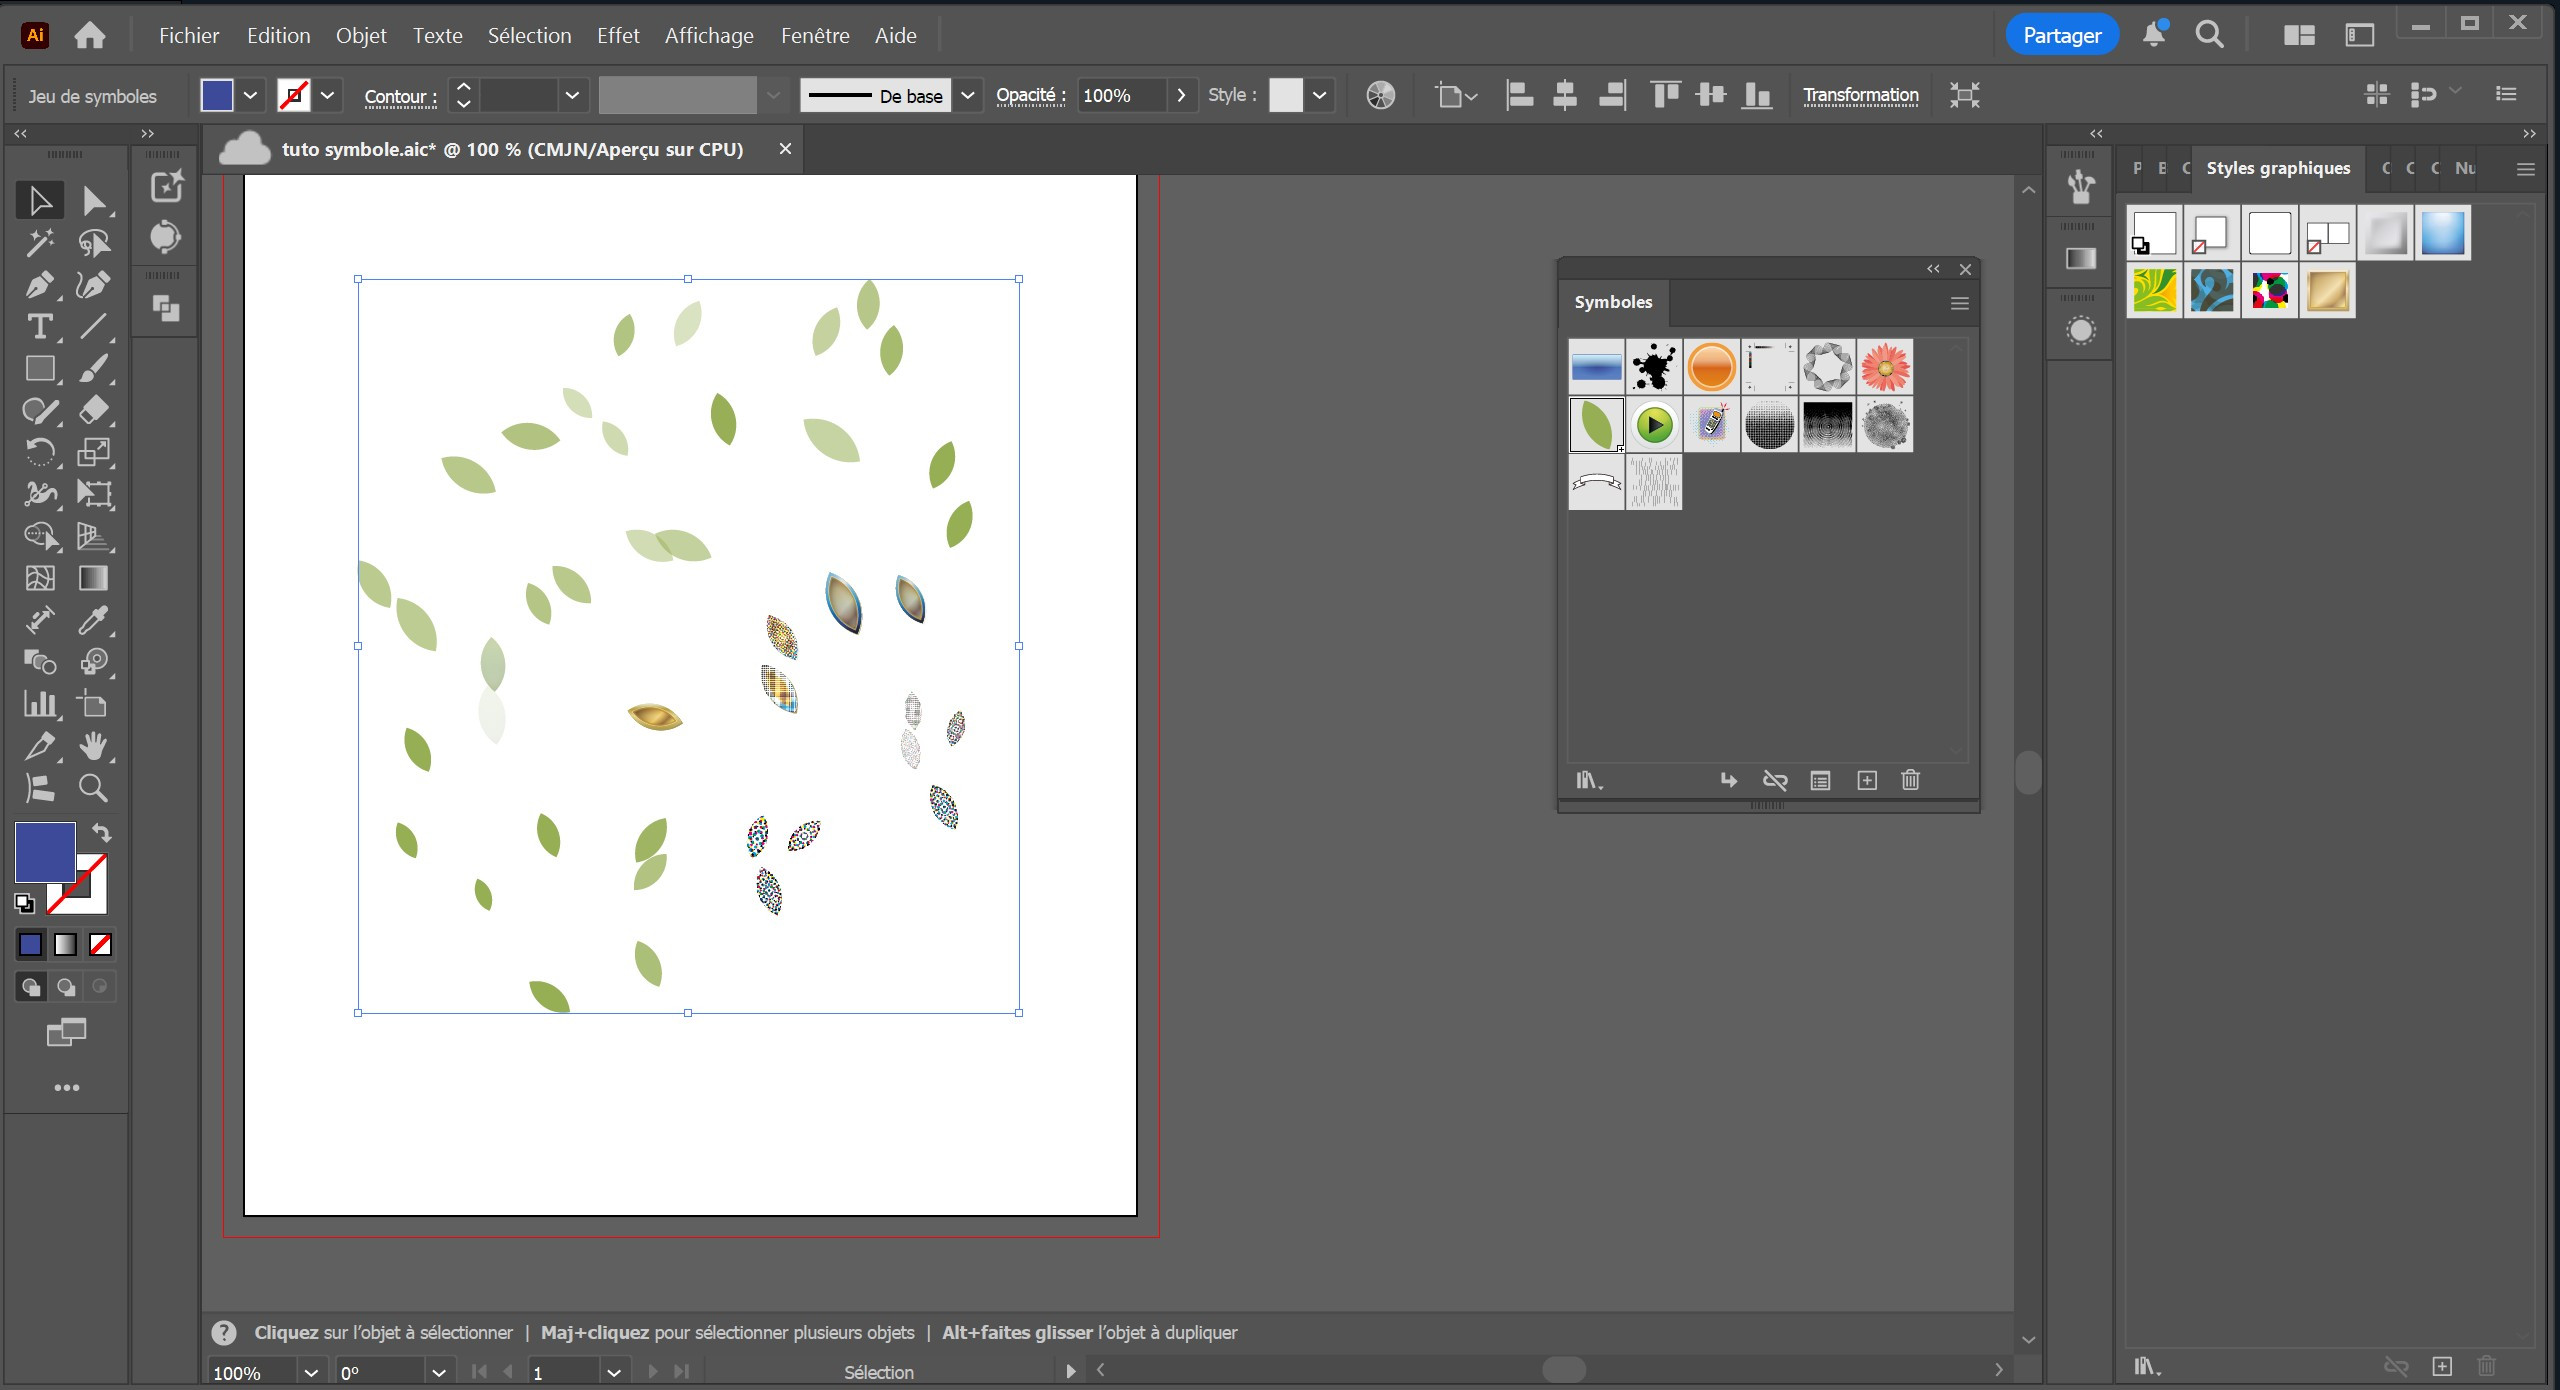Click the Recolor artwork wheel icon
This screenshot has height=1390, width=2560.
1380,95
